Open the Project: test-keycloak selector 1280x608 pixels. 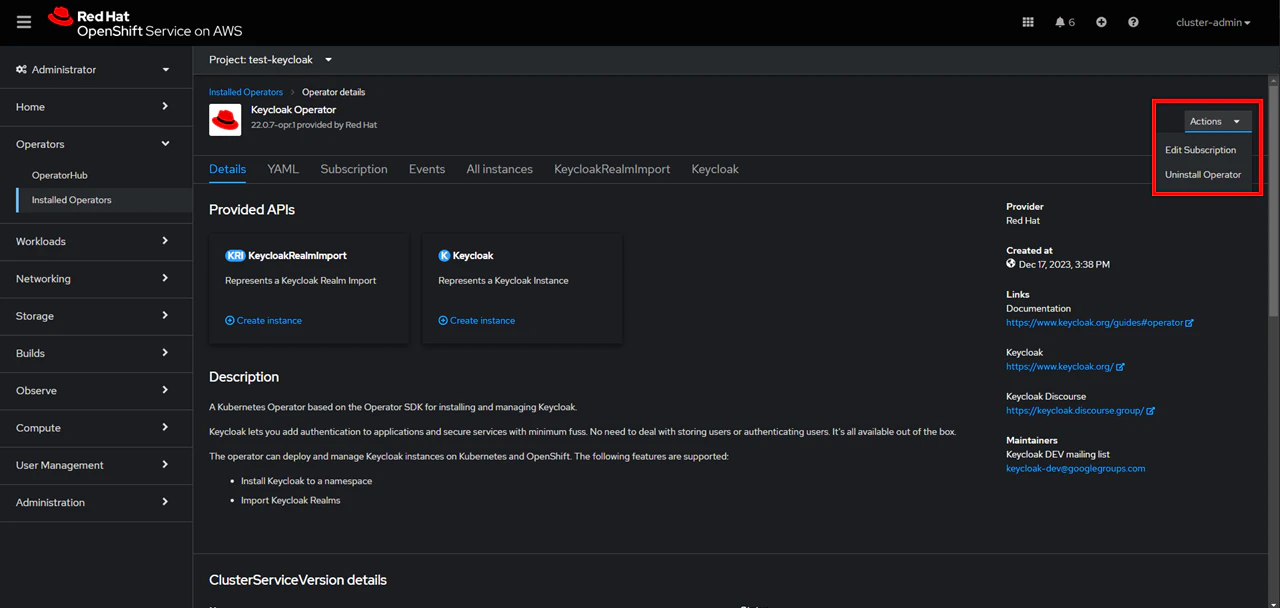pos(270,60)
